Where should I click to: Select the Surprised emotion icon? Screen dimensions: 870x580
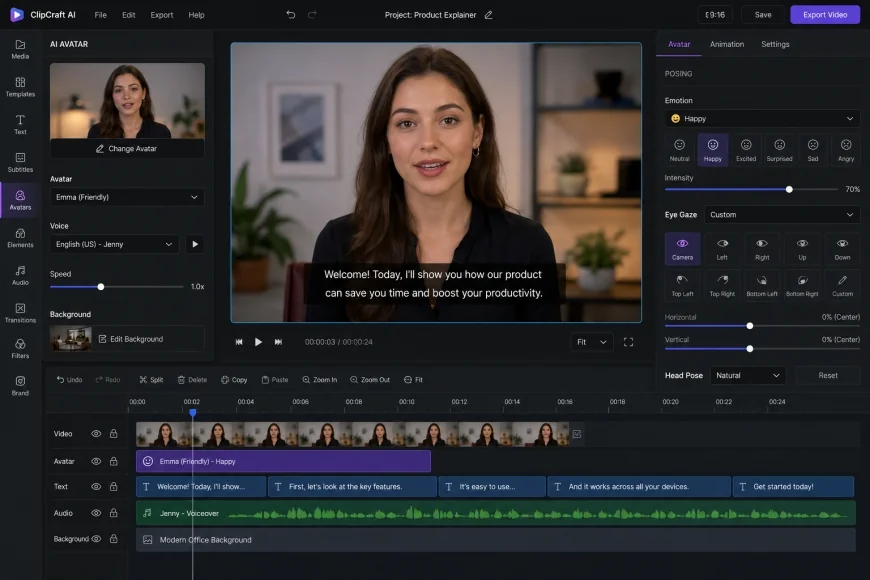(779, 150)
